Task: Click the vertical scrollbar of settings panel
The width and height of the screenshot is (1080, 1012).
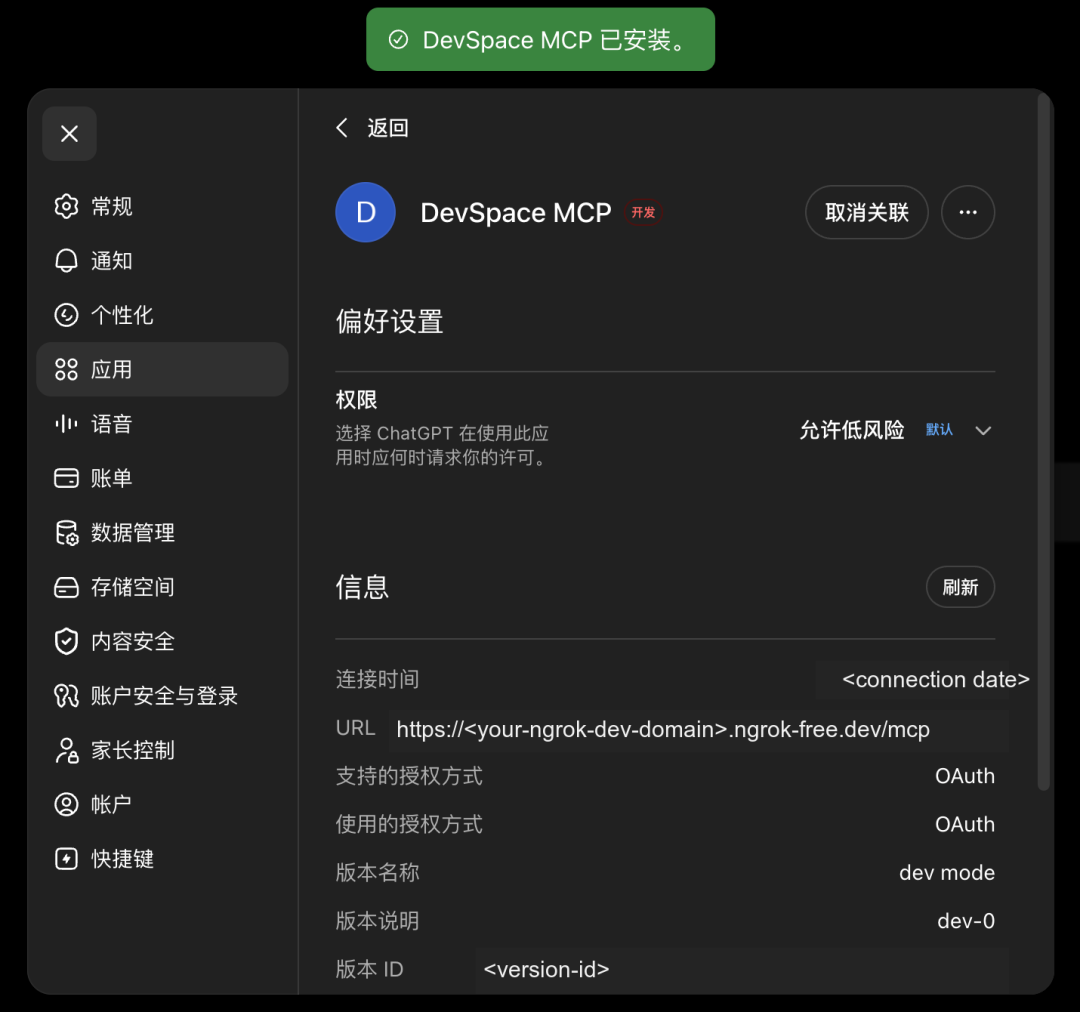Action: pyautogui.click(x=1043, y=441)
